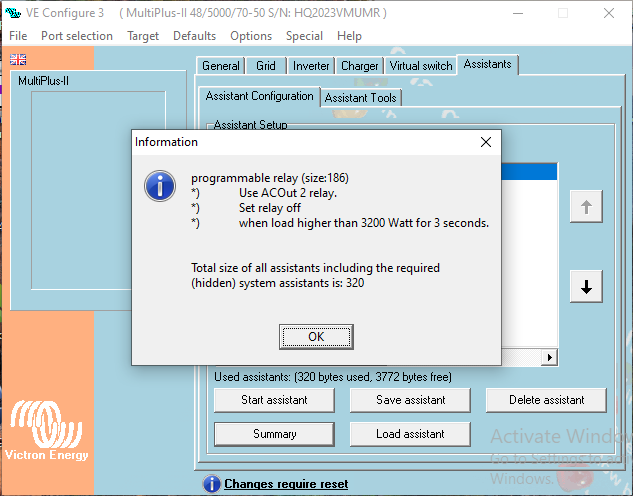Click the VE Configure app icon in title bar
This screenshot has height=496, width=633.
(13, 13)
